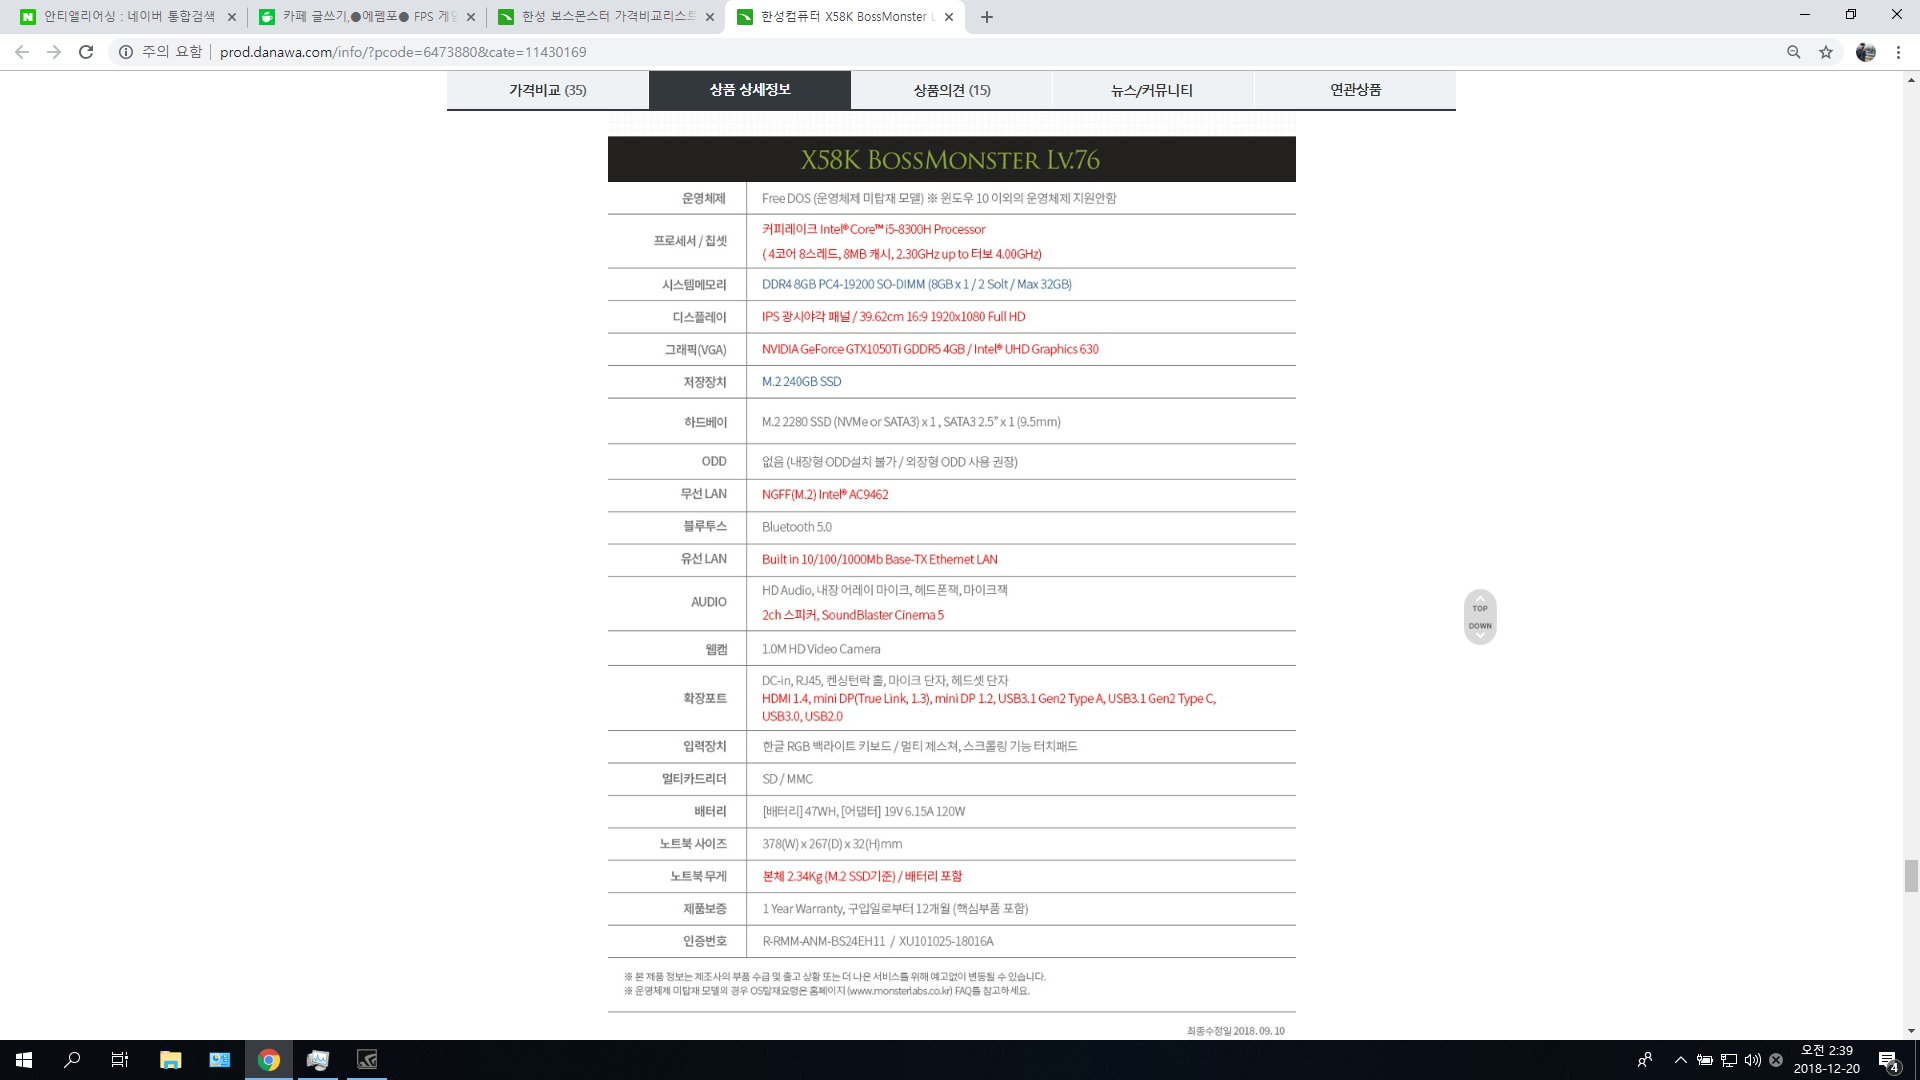
Task: Open the 연관상품 section tab
Action: (x=1355, y=90)
